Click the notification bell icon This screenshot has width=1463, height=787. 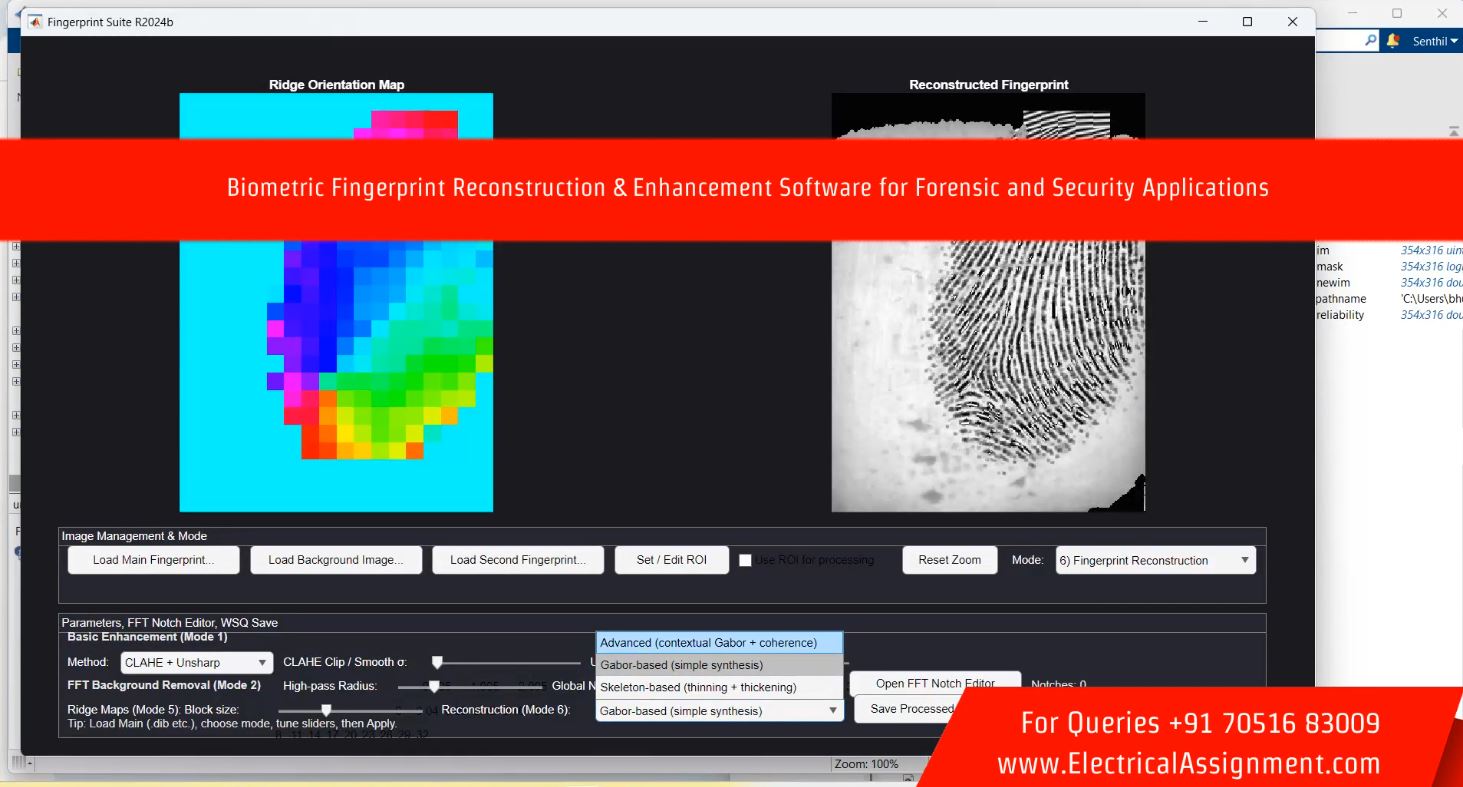1393,41
